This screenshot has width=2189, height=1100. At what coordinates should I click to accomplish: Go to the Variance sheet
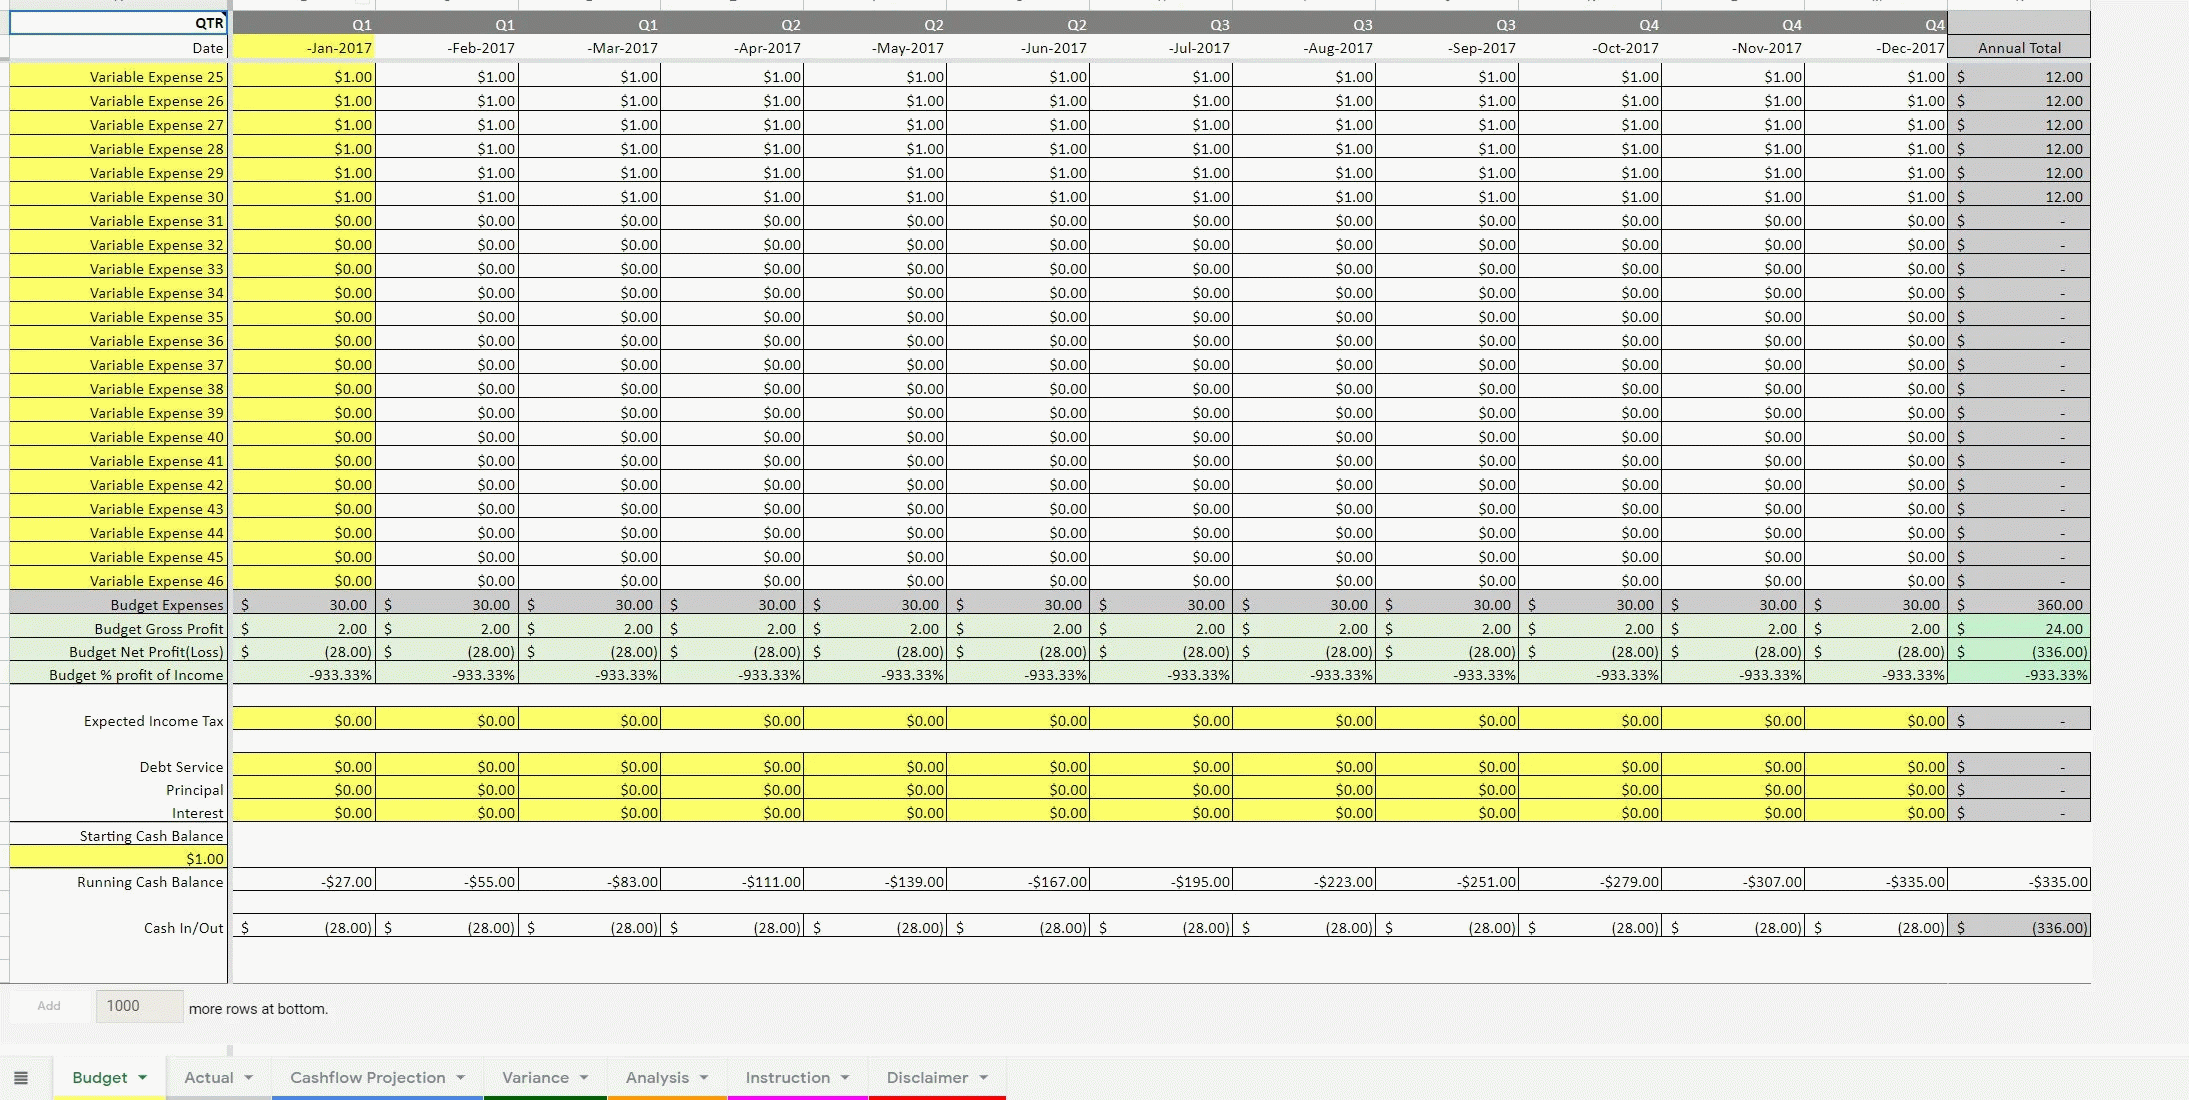pyautogui.click(x=535, y=1077)
